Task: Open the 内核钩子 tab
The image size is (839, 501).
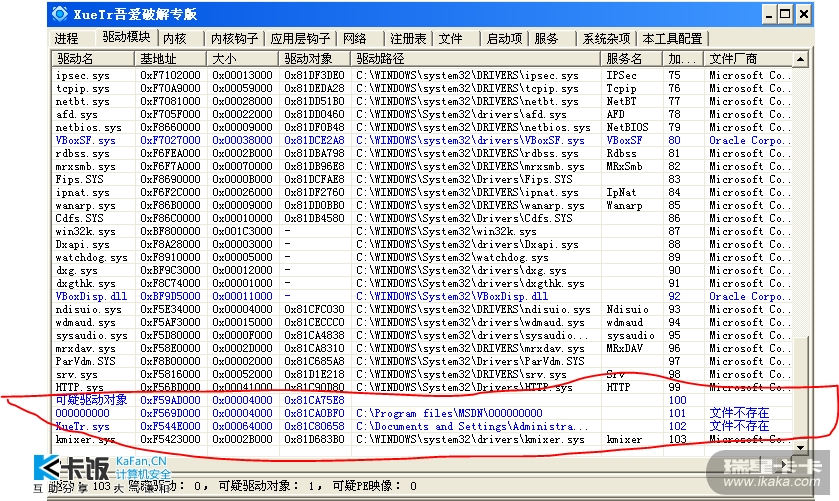Action: (234, 39)
